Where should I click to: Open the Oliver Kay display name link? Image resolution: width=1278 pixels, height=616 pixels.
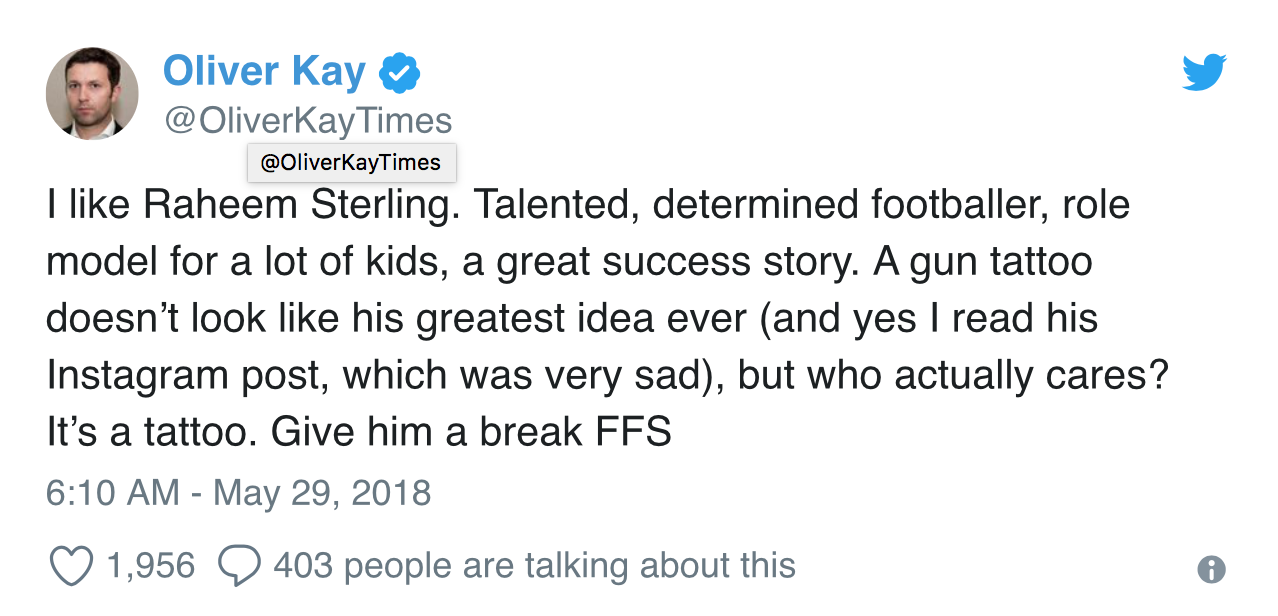(264, 71)
